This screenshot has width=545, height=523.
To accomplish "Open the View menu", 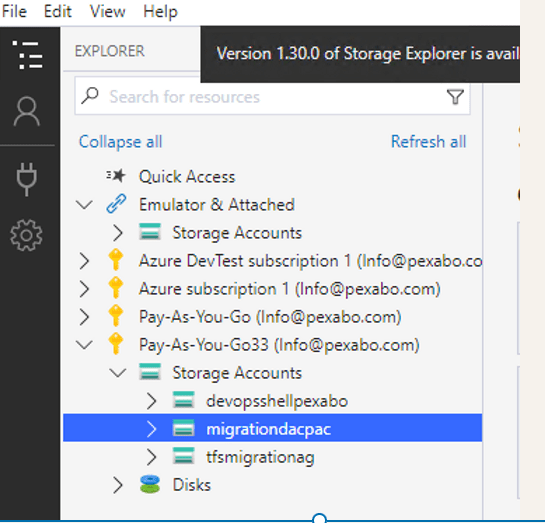I will (107, 11).
